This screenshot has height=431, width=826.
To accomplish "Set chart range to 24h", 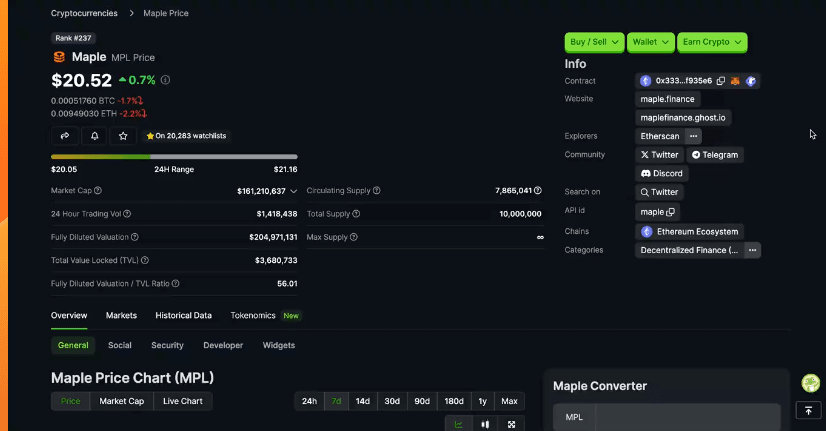I will 309,401.
